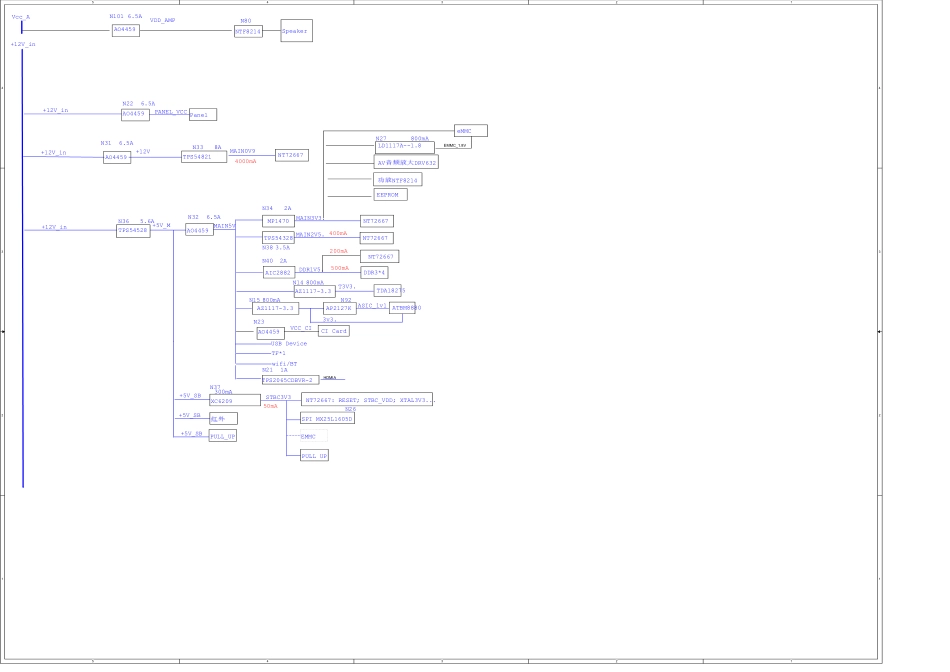Click the TPS2065CDBVR-2 block

click(x=289, y=380)
